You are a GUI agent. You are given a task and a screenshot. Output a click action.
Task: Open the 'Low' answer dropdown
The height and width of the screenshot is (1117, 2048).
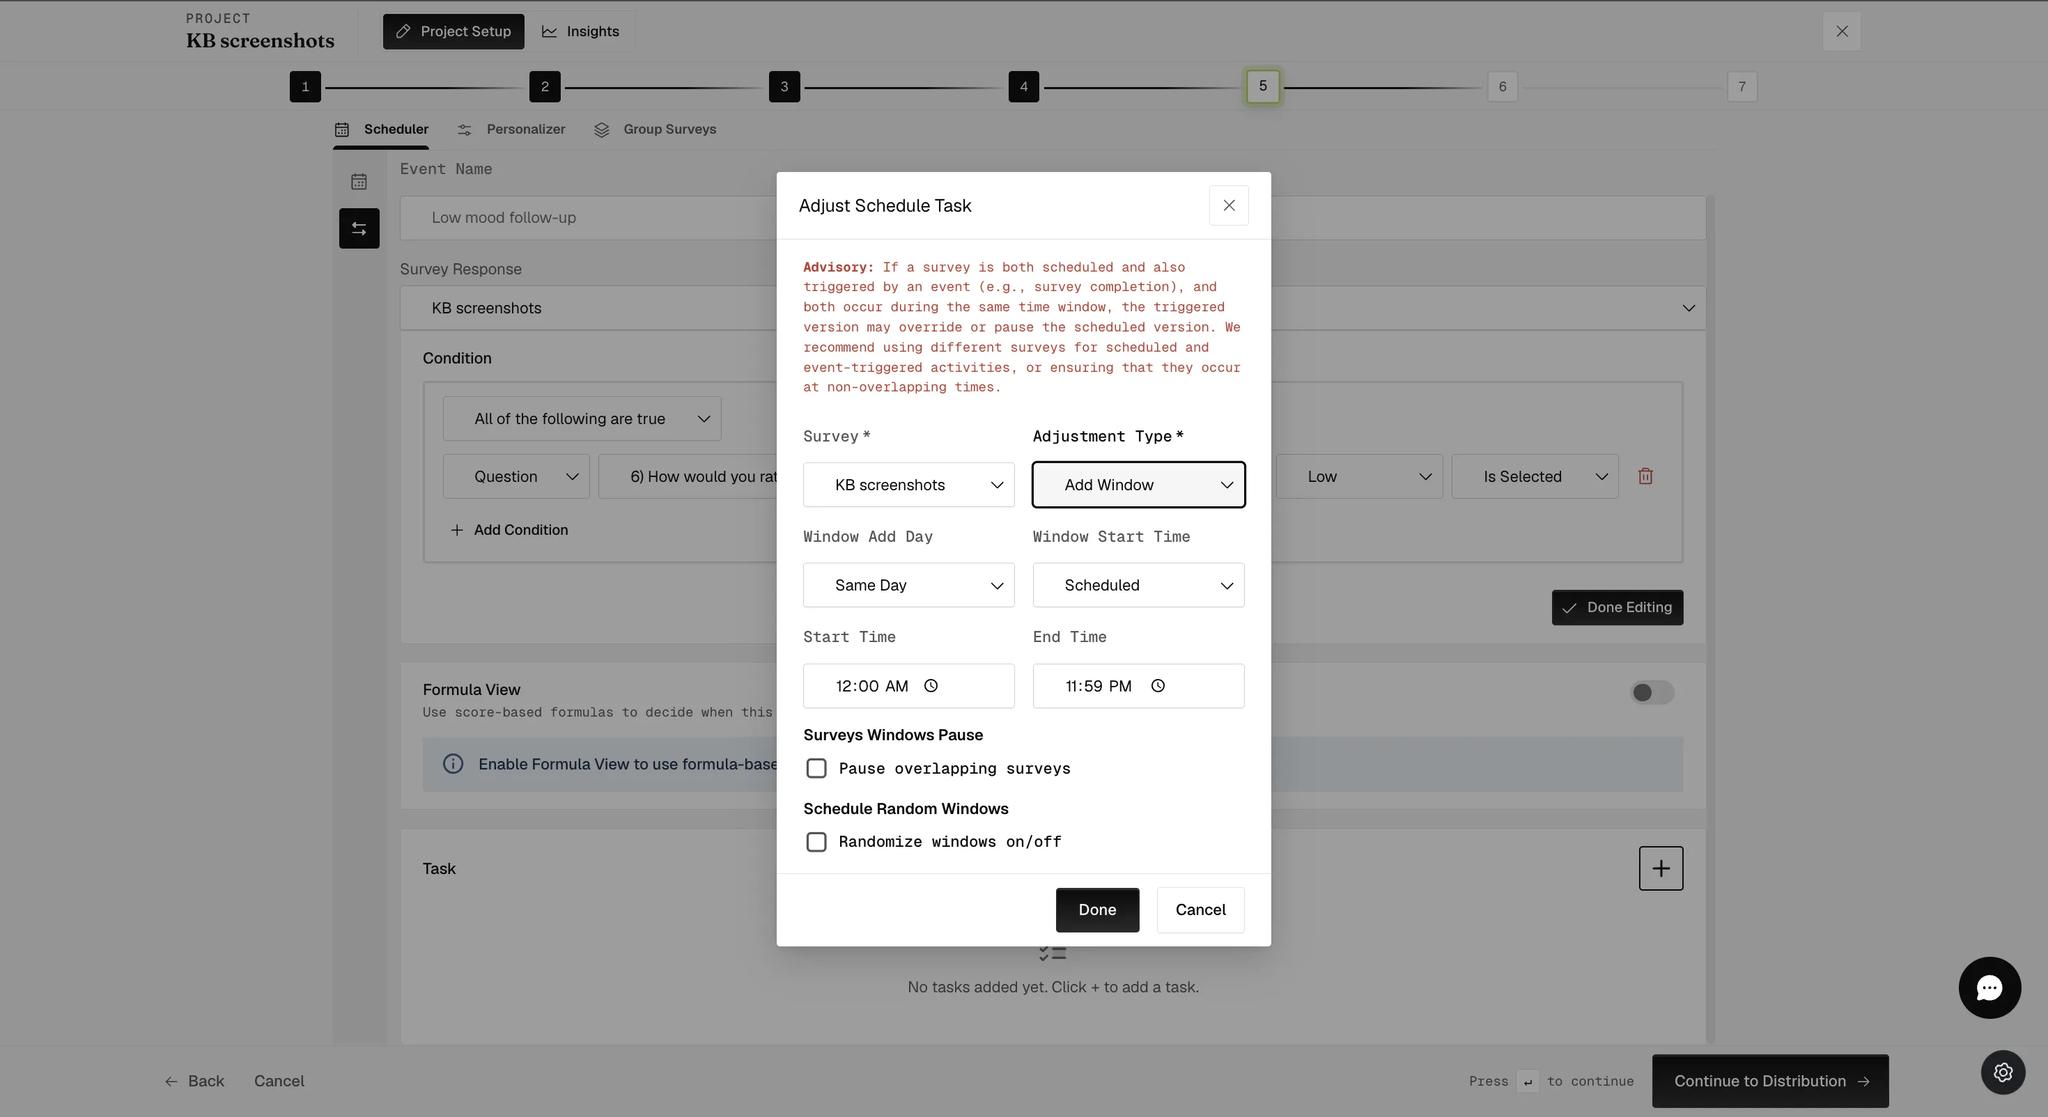1359,477
